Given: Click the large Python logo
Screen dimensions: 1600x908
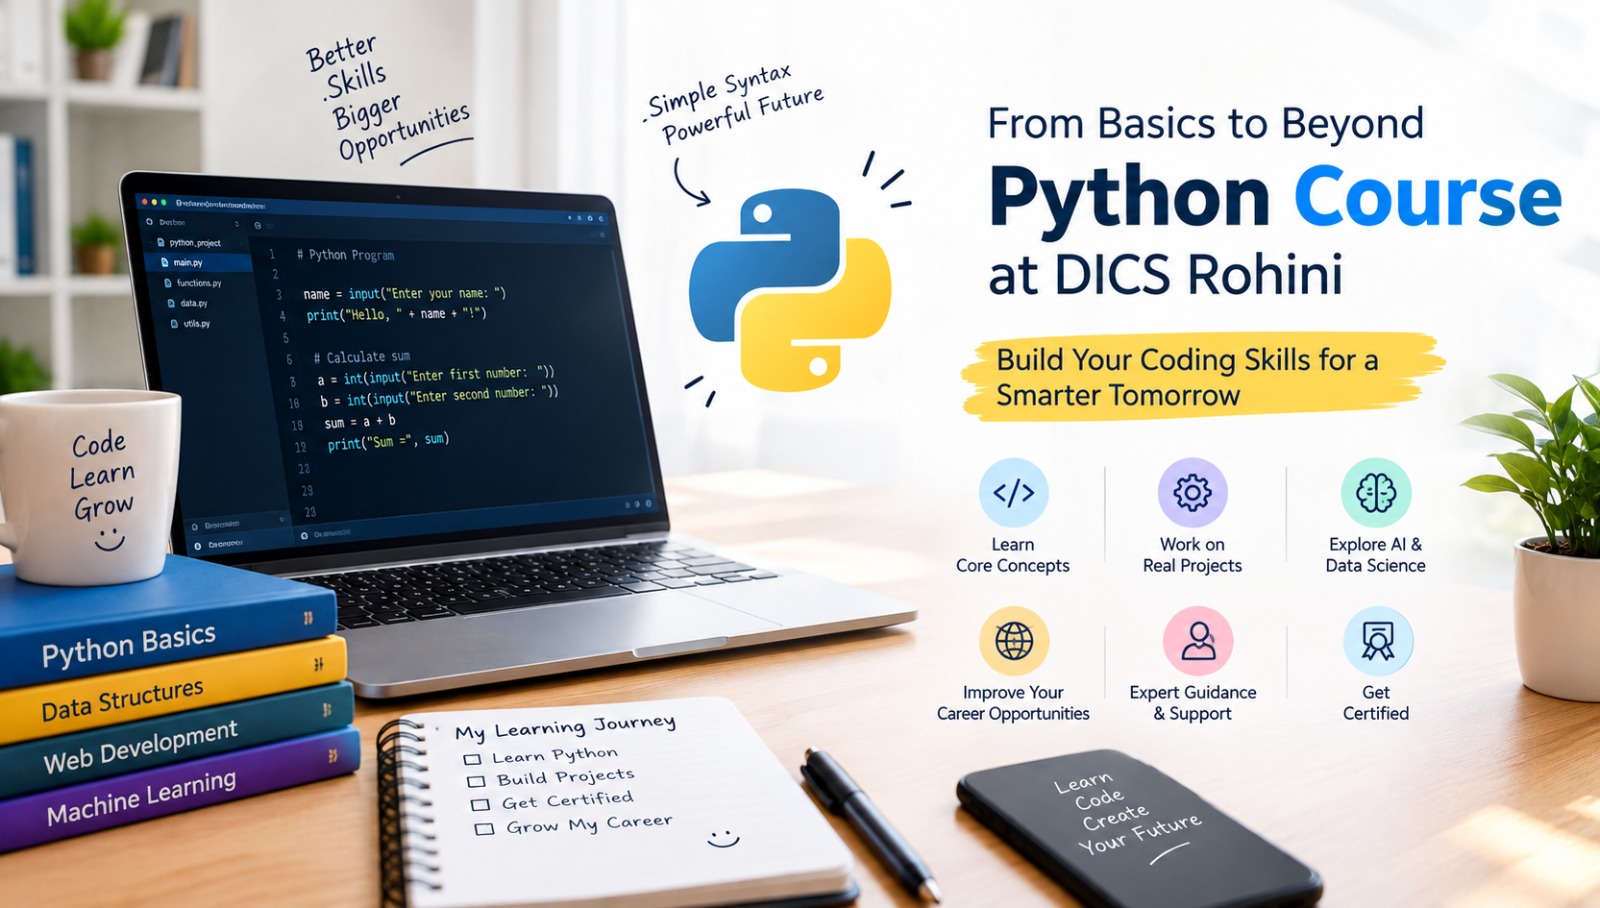Looking at the screenshot, I should click(x=790, y=290).
